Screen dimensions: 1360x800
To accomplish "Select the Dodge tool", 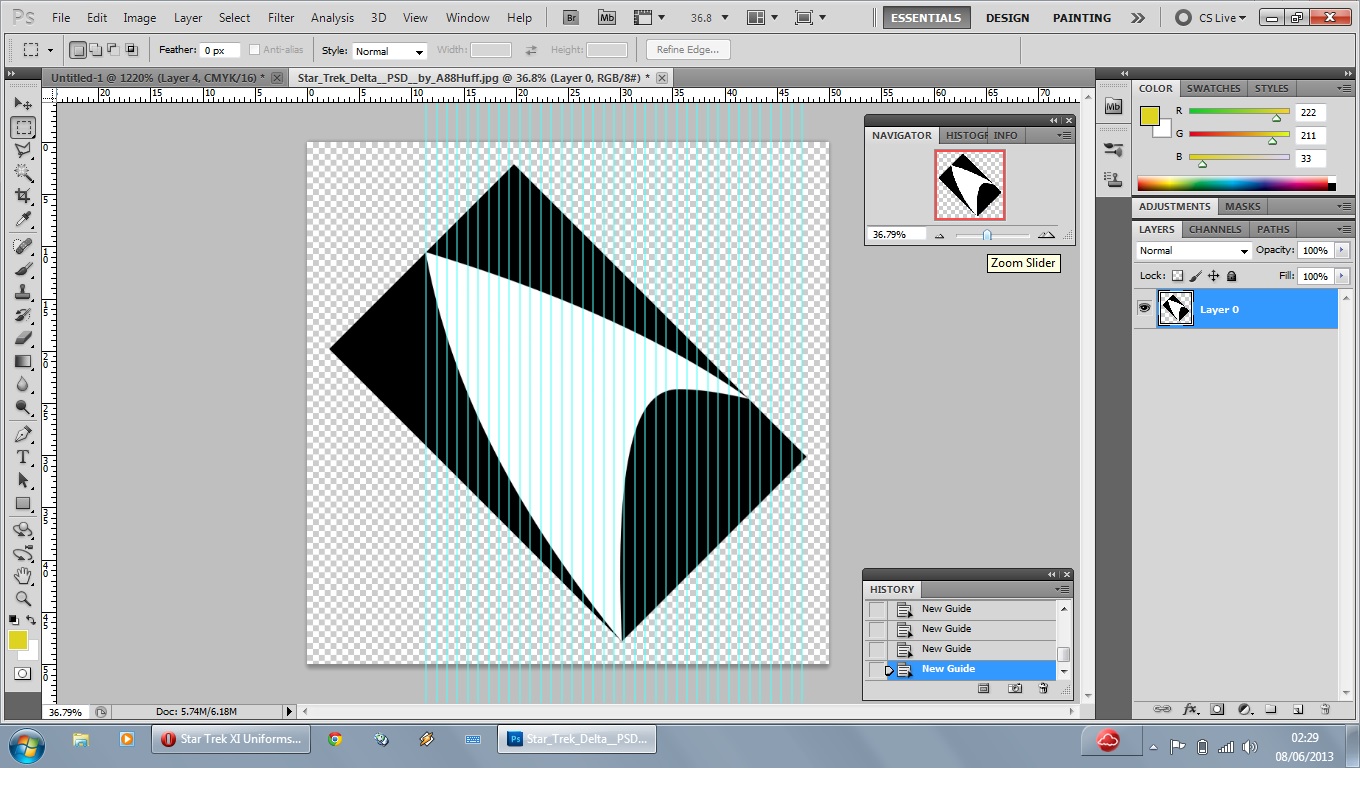I will (x=23, y=407).
